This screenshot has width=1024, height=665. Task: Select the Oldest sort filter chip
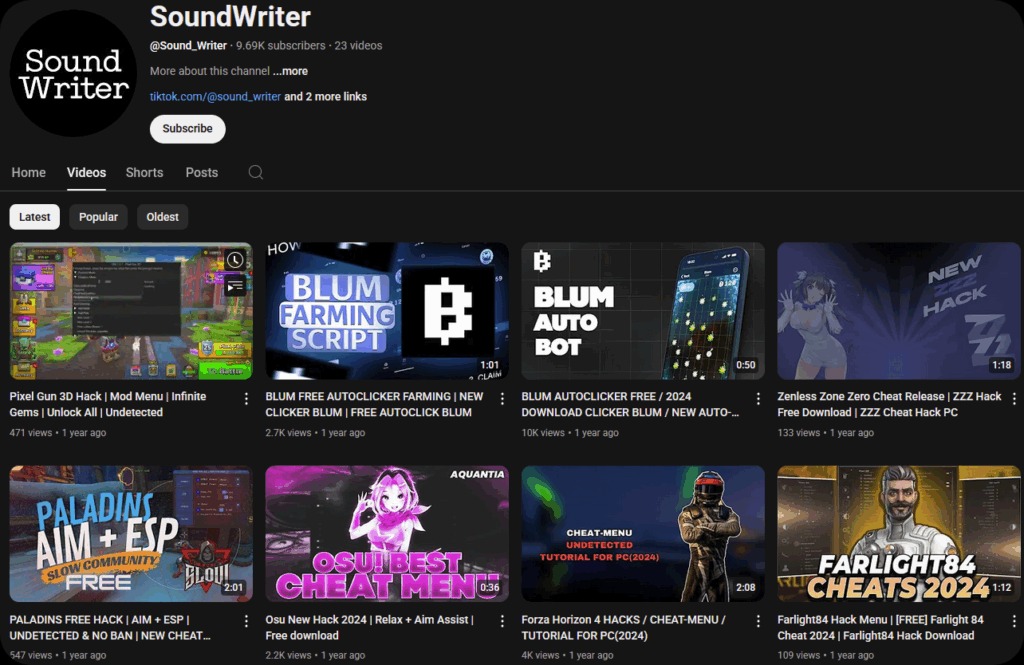pos(162,217)
